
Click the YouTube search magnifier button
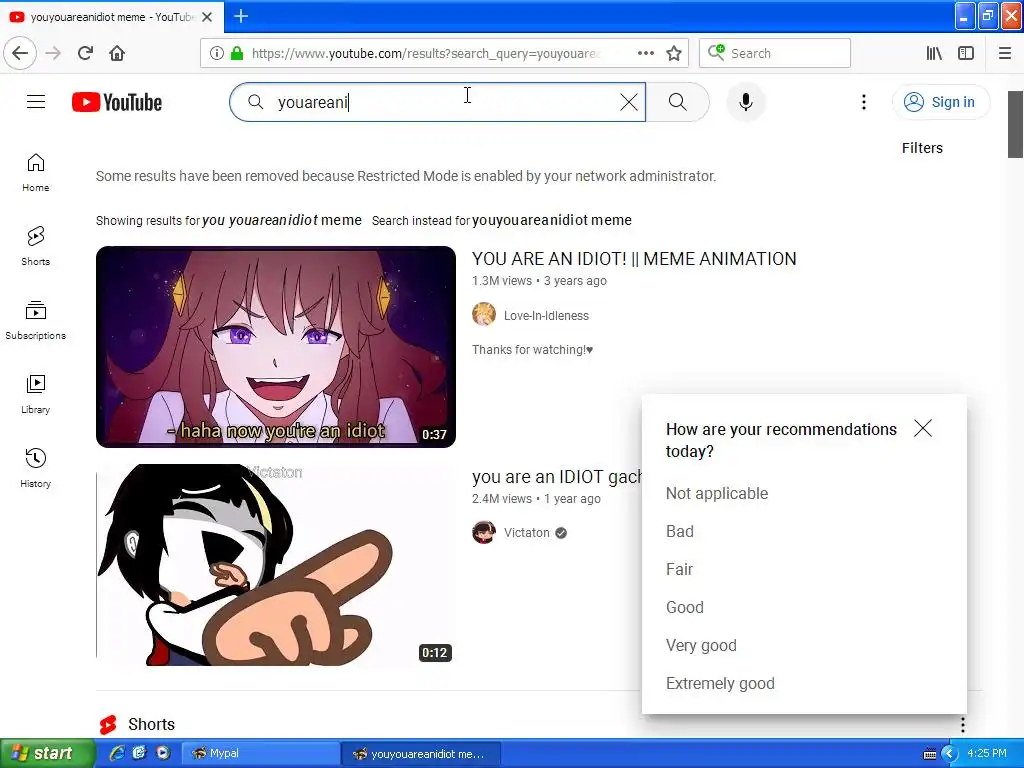678,102
